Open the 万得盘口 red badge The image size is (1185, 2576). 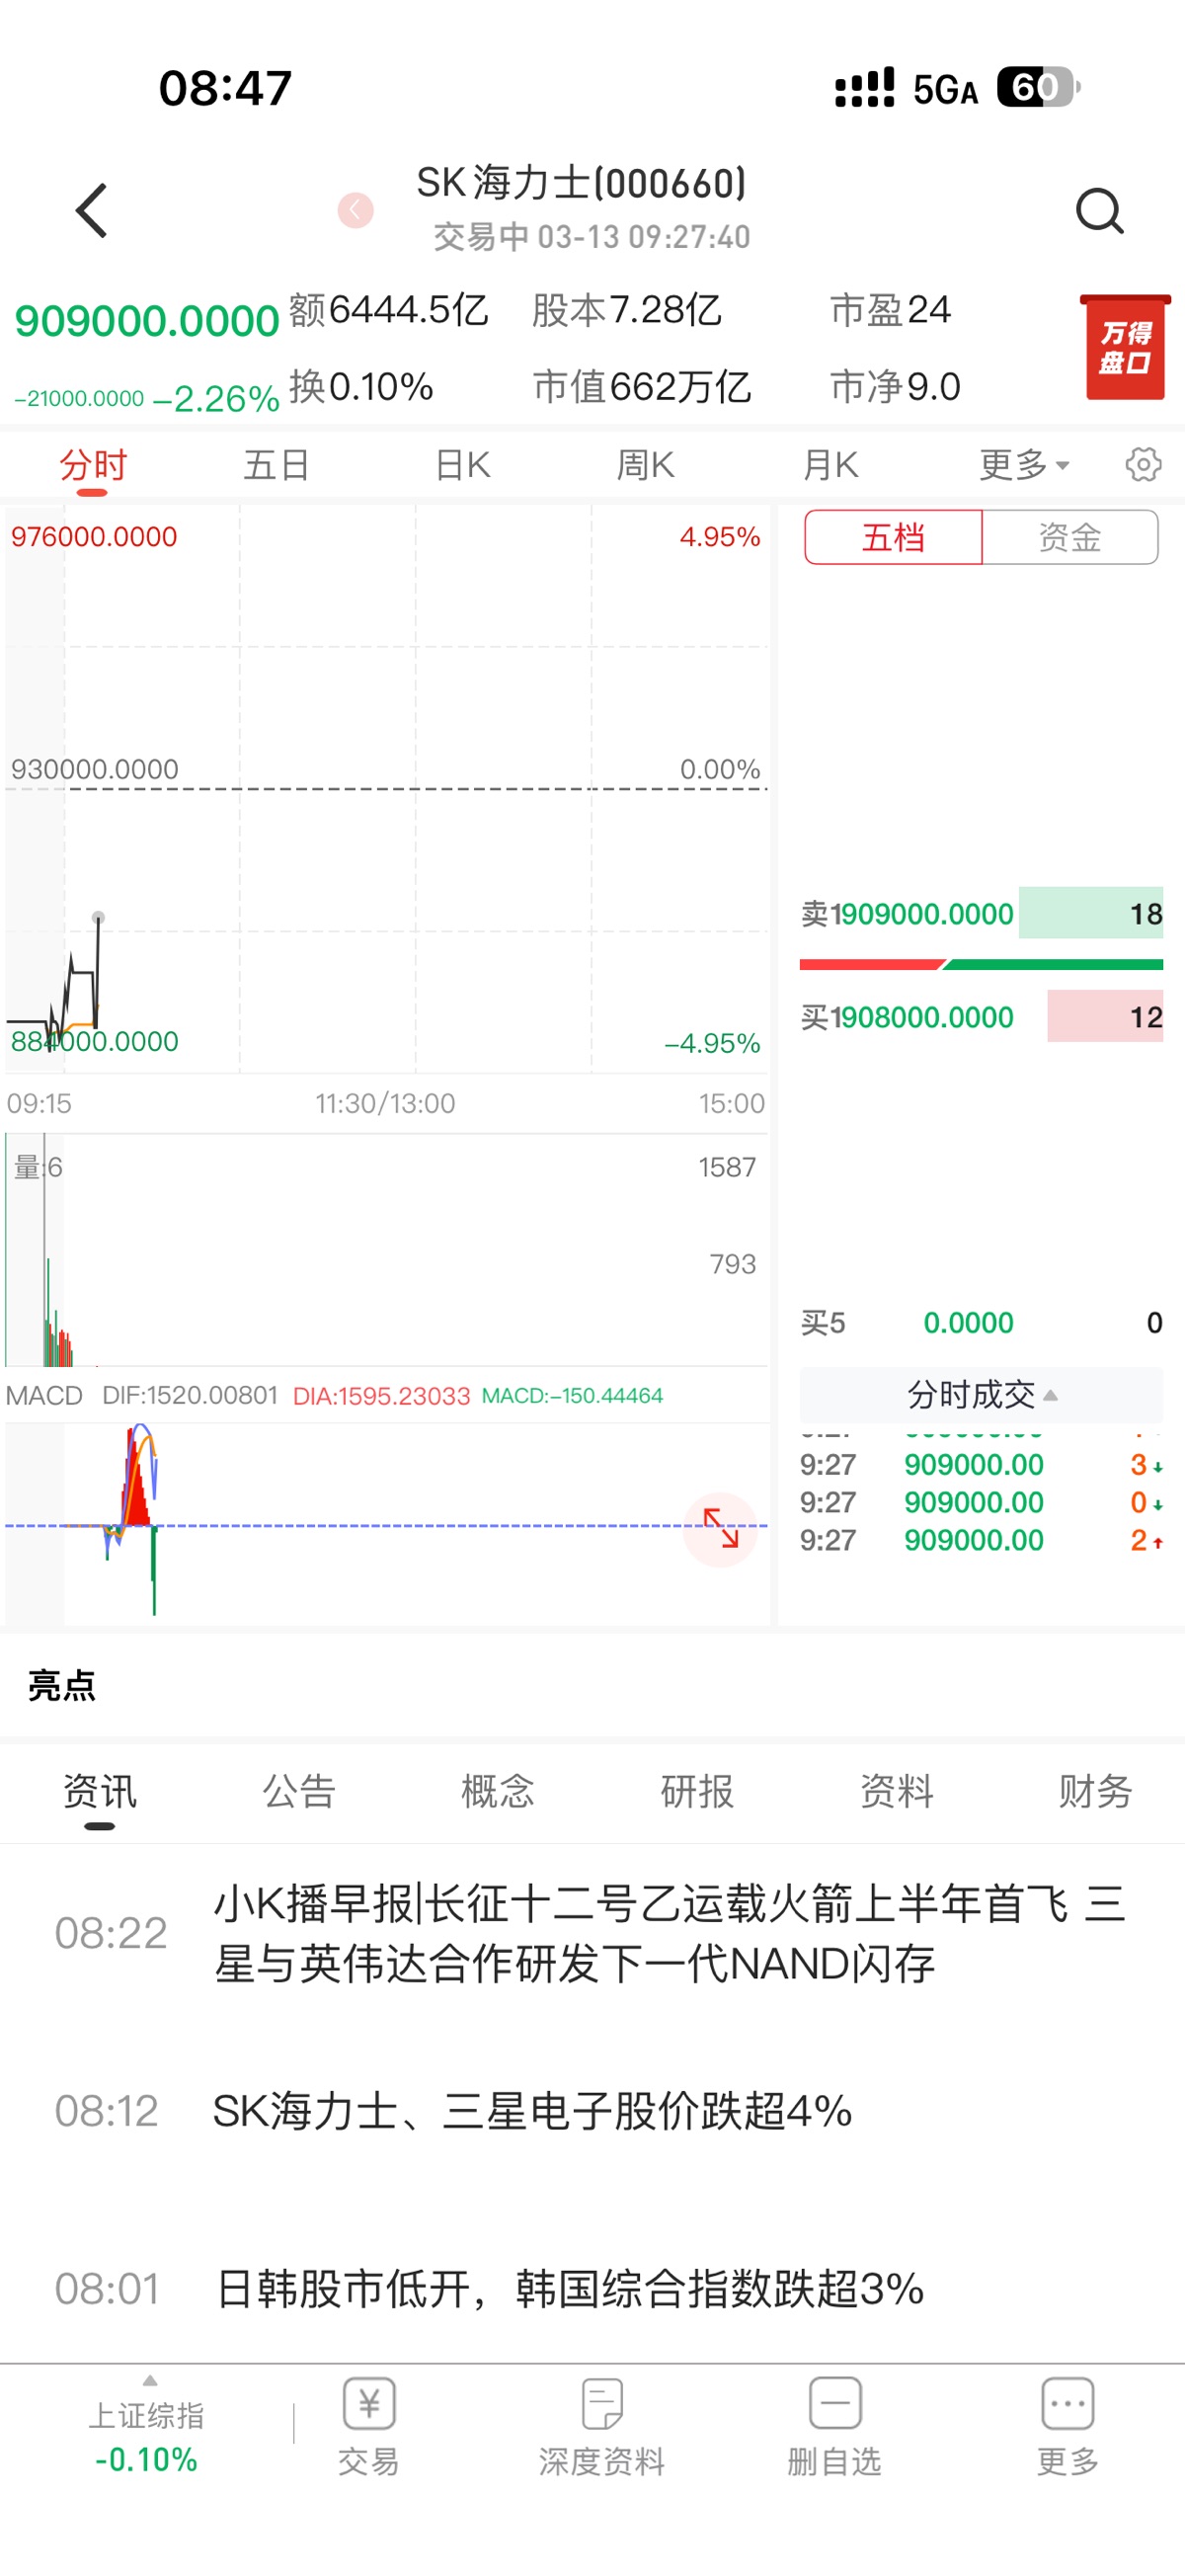[x=1124, y=347]
